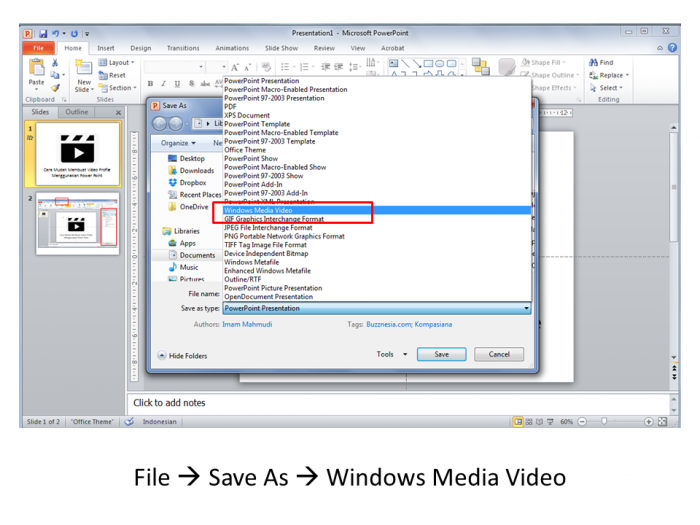Click the Save icon in Quick Access toolbar
The height and width of the screenshot is (525, 700).
pyautogui.click(x=43, y=33)
